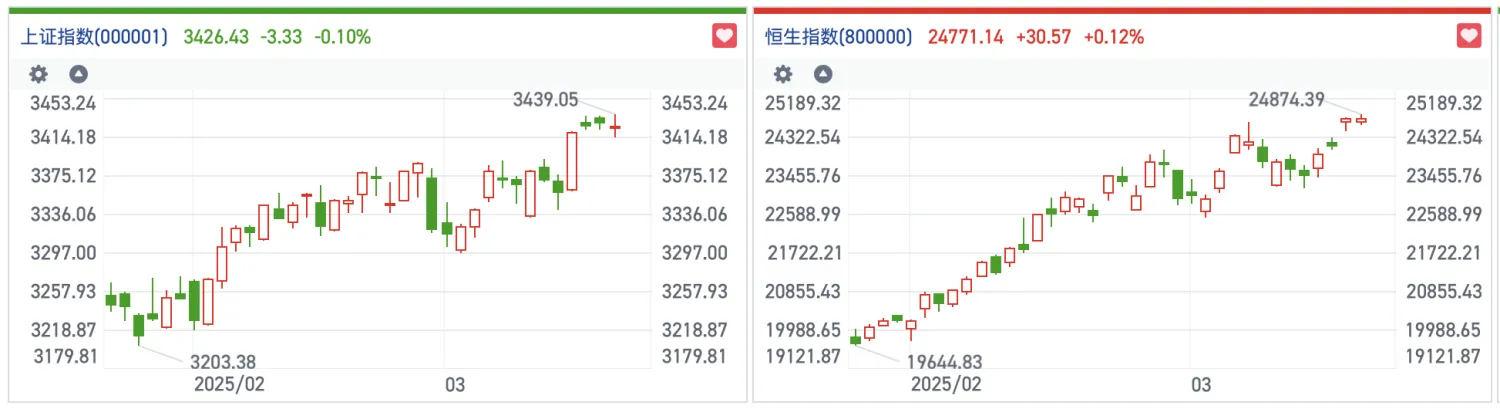This screenshot has height=409, width=1500.
Task: Toggle the favorite heart for 恒生指数
Action: pyautogui.click(x=1468, y=37)
